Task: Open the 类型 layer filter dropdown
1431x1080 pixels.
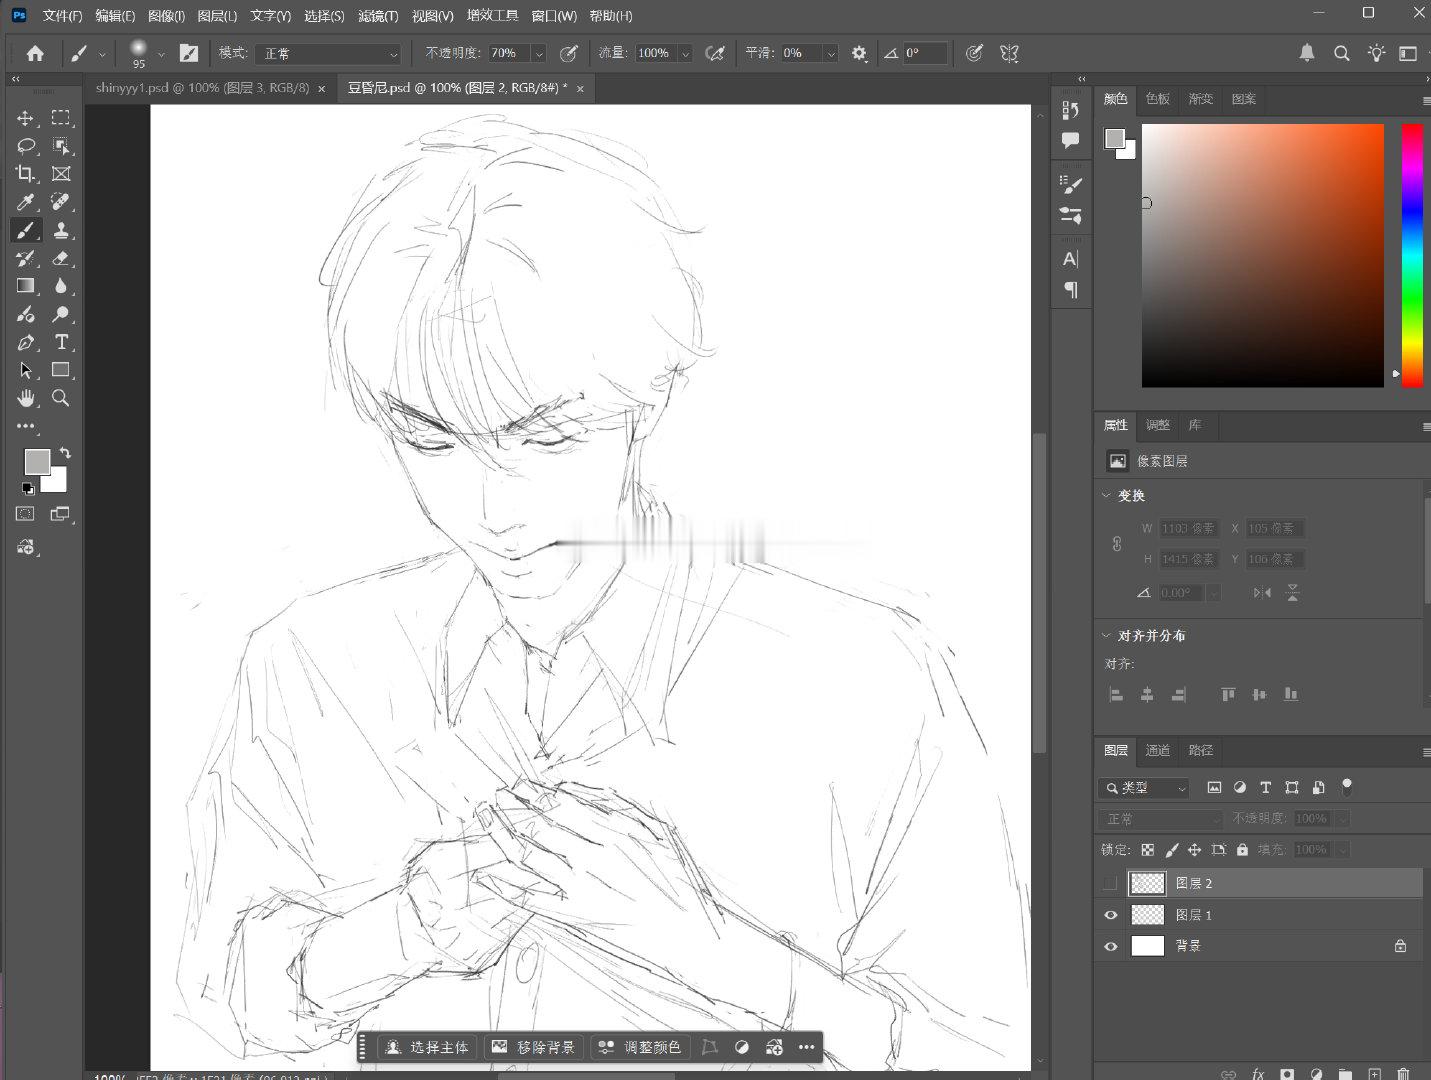Action: tap(1144, 788)
